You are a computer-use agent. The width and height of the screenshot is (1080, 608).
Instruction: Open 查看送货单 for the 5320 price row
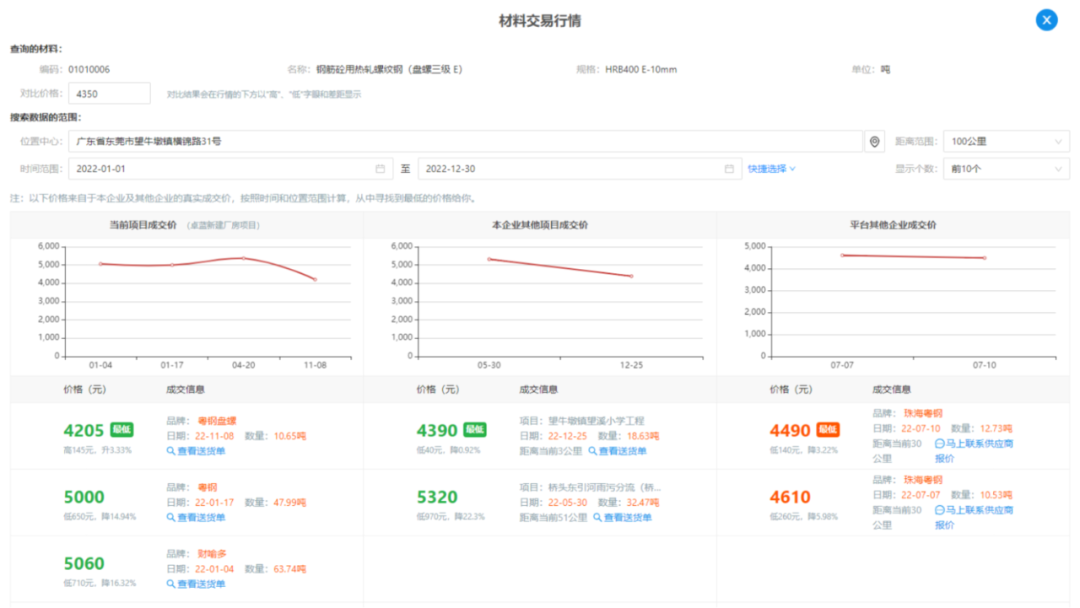pos(627,517)
